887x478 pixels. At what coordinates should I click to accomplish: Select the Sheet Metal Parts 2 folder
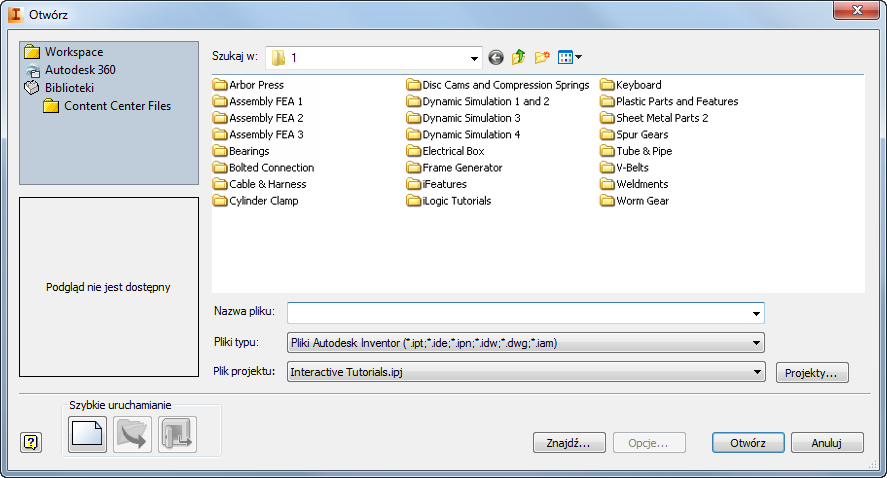[654, 118]
